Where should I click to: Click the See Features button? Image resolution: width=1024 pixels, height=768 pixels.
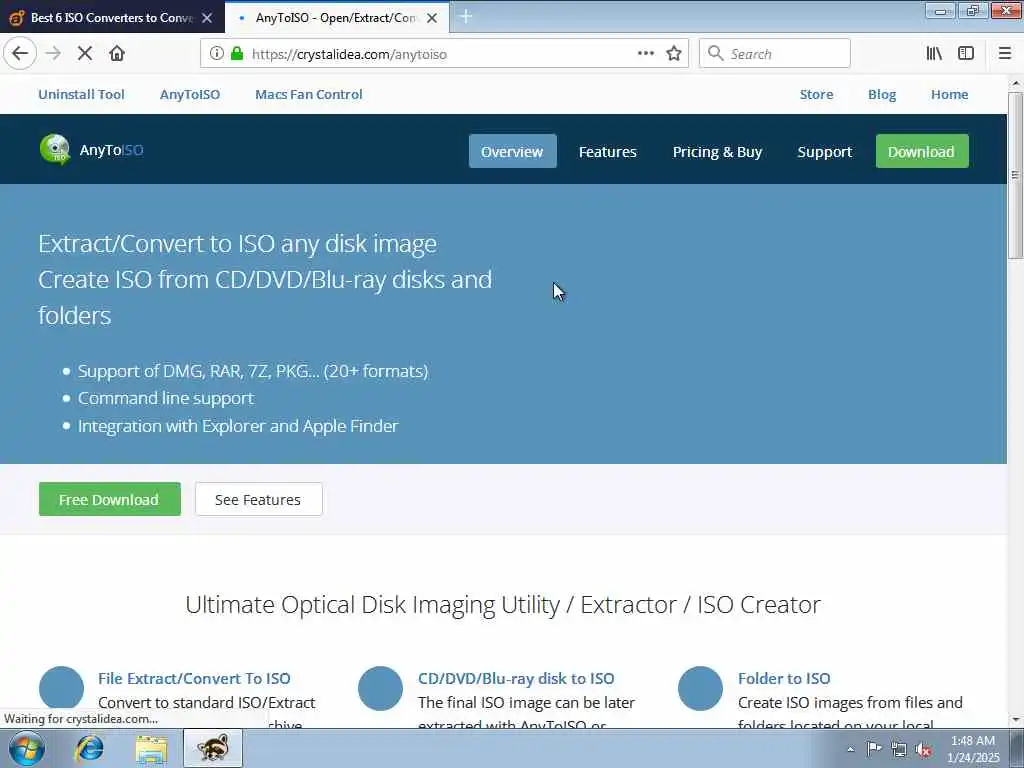pos(259,500)
